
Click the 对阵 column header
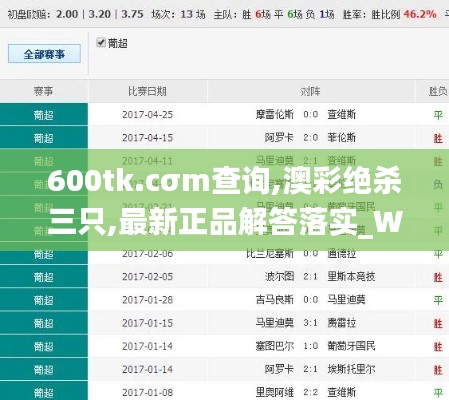310,91
